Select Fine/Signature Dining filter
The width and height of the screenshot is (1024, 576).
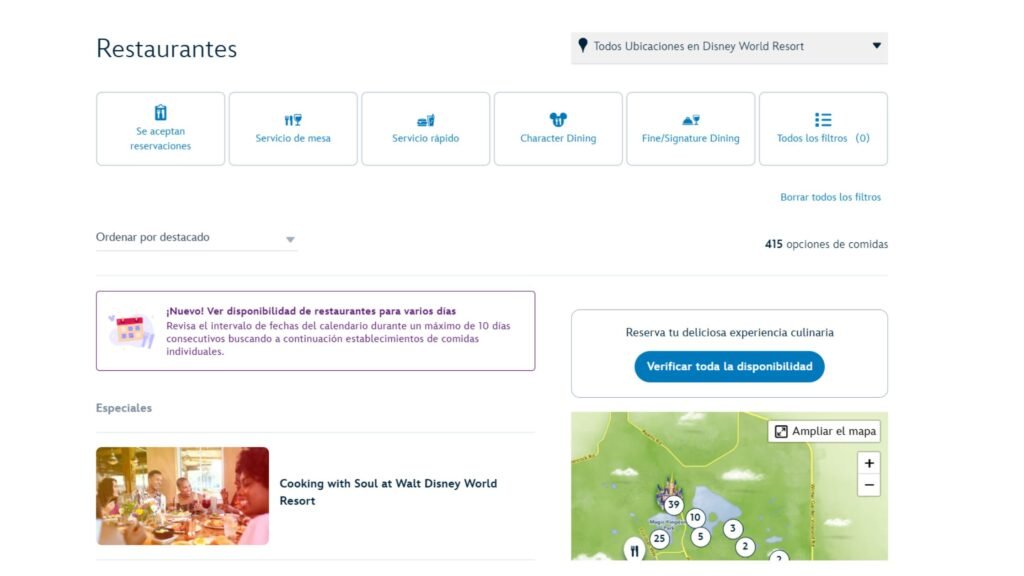(x=690, y=129)
